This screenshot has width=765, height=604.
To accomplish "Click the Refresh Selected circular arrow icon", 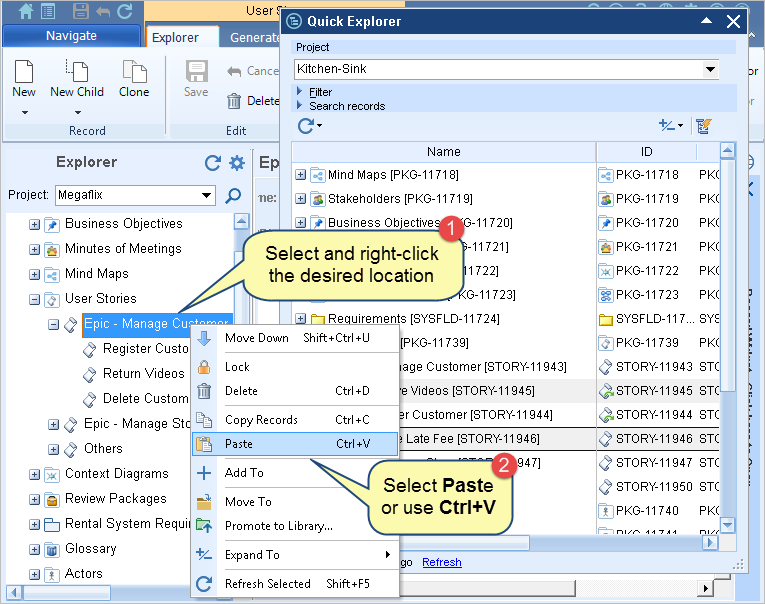I will click(x=204, y=584).
